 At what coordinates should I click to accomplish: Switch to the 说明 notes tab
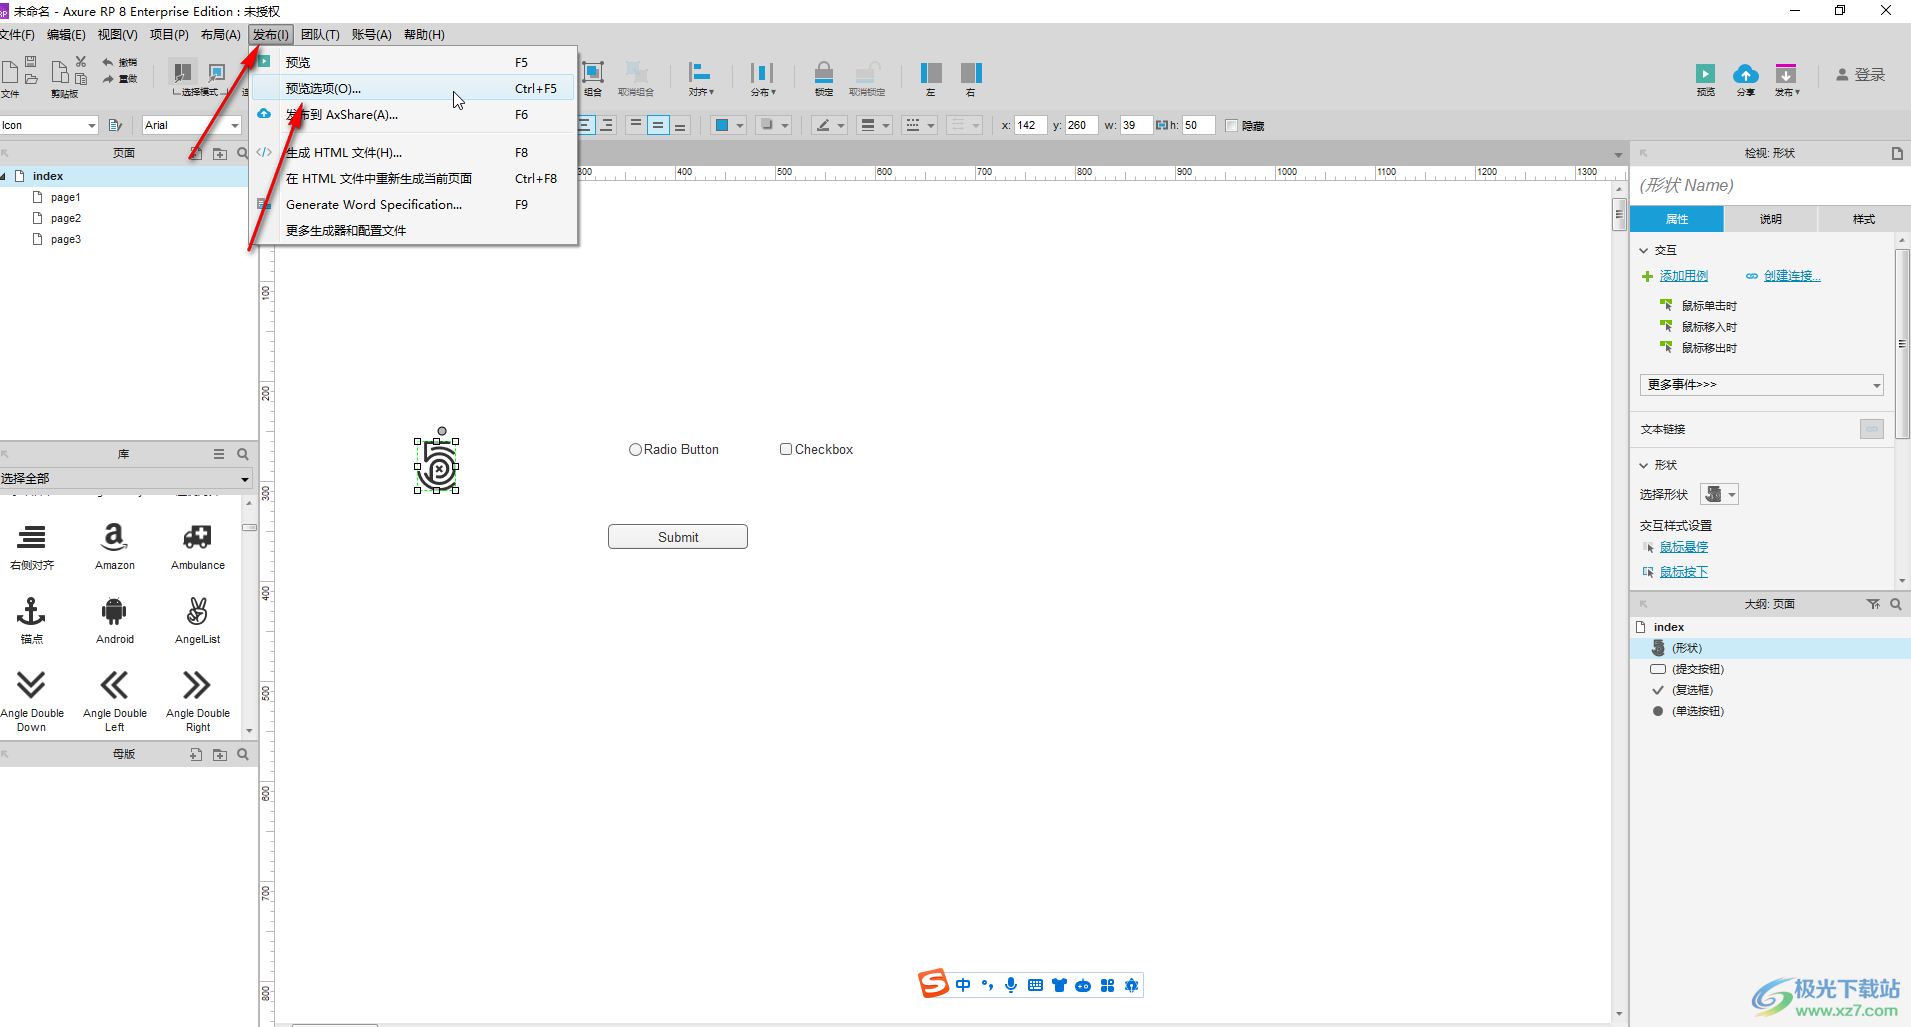[x=1770, y=219]
